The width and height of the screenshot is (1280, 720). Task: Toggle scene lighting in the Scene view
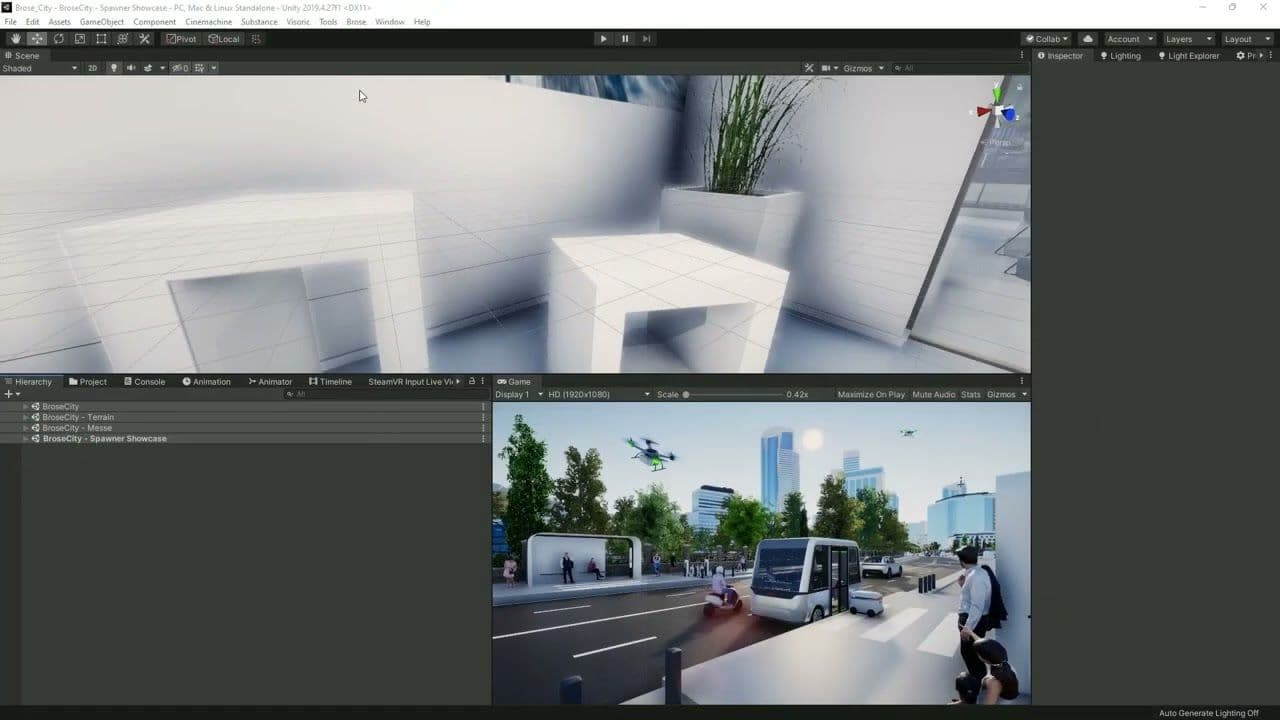114,68
